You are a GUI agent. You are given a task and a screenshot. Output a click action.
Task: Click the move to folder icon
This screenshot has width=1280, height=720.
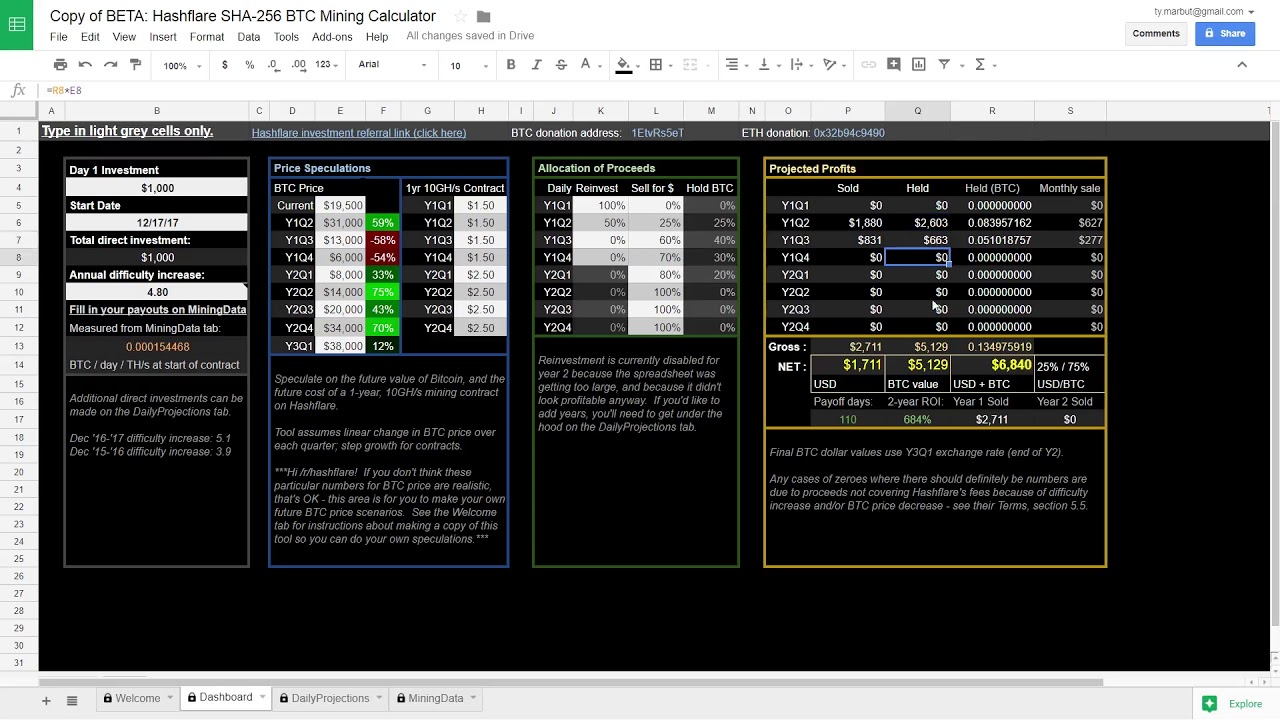click(x=484, y=16)
